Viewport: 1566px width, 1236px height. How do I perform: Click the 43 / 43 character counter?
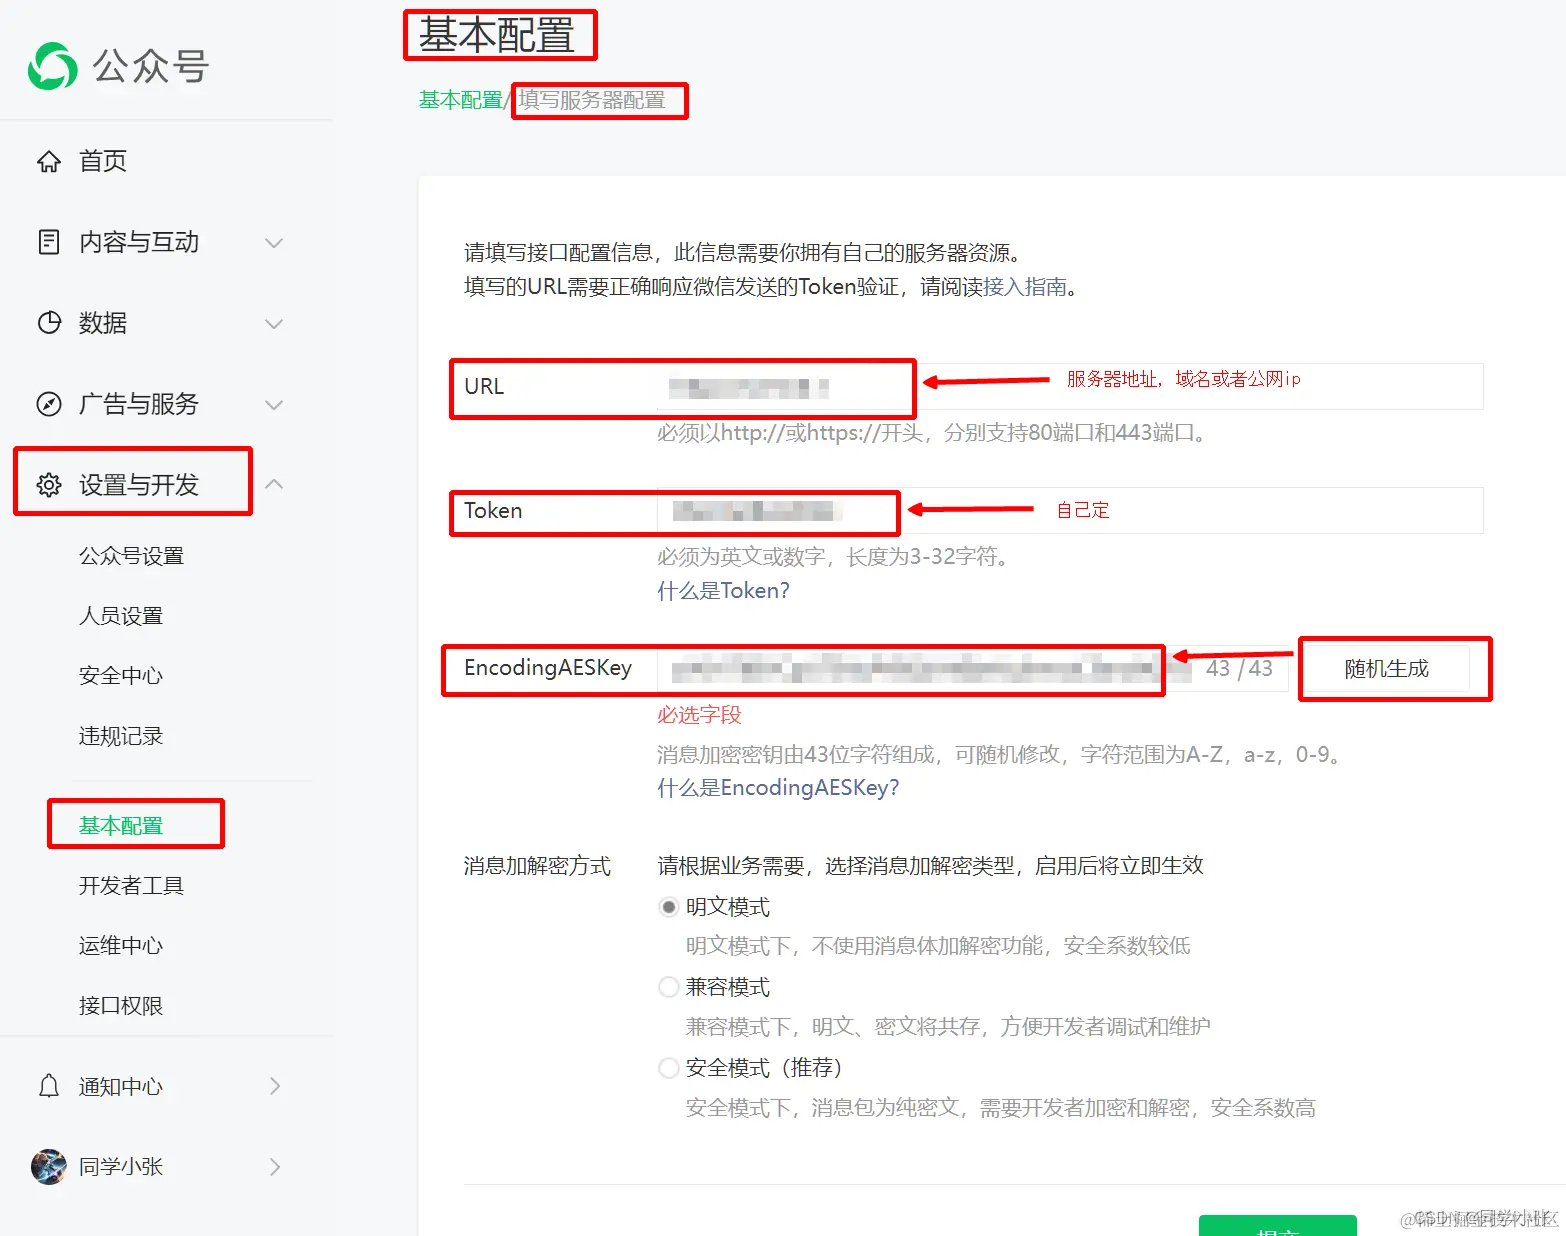tap(1239, 668)
